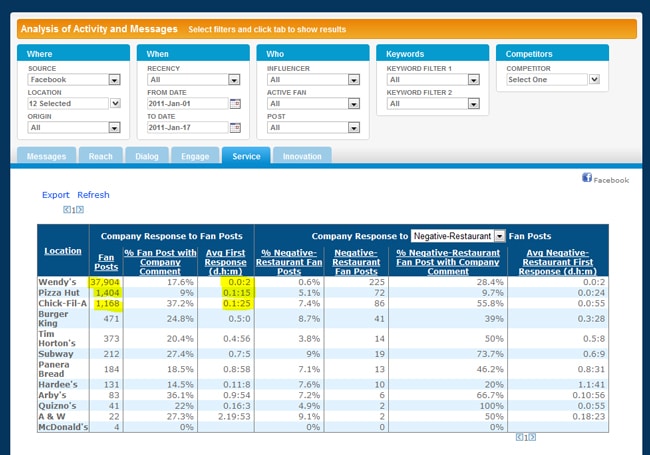Click the Pizza Hut row label
This screenshot has width=650, height=455.
[59, 293]
